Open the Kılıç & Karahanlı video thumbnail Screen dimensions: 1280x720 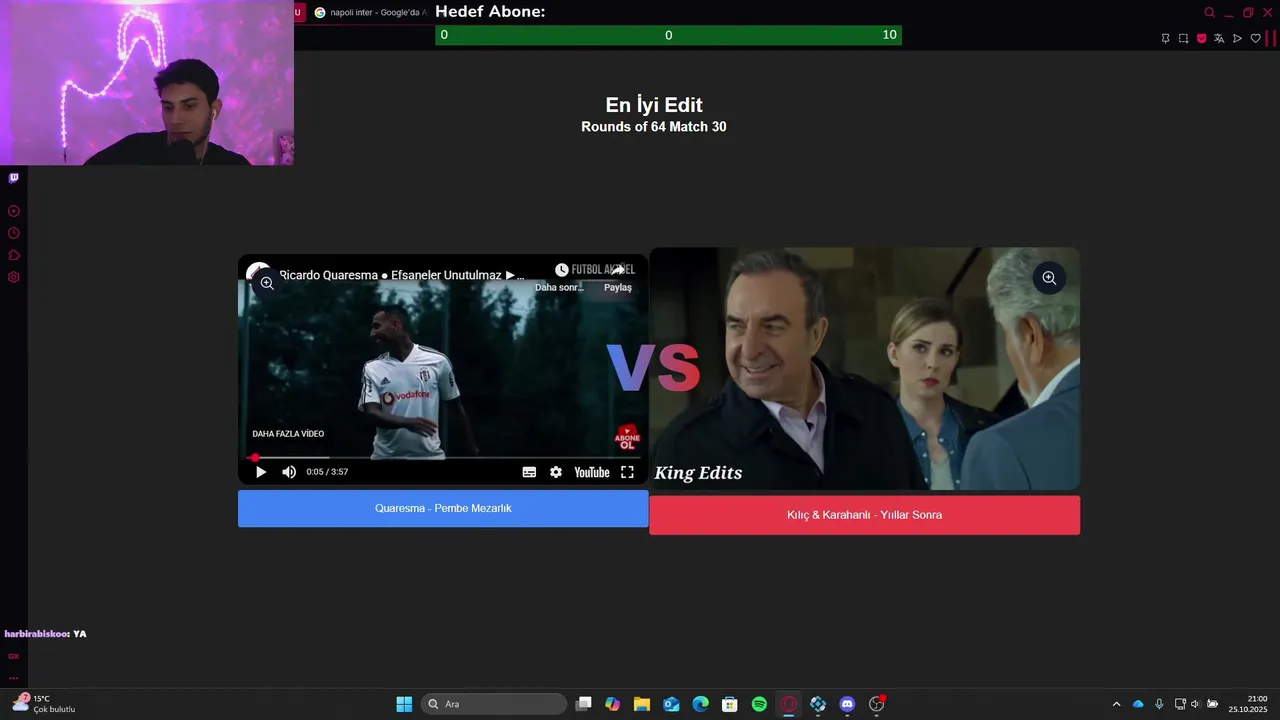coord(864,369)
